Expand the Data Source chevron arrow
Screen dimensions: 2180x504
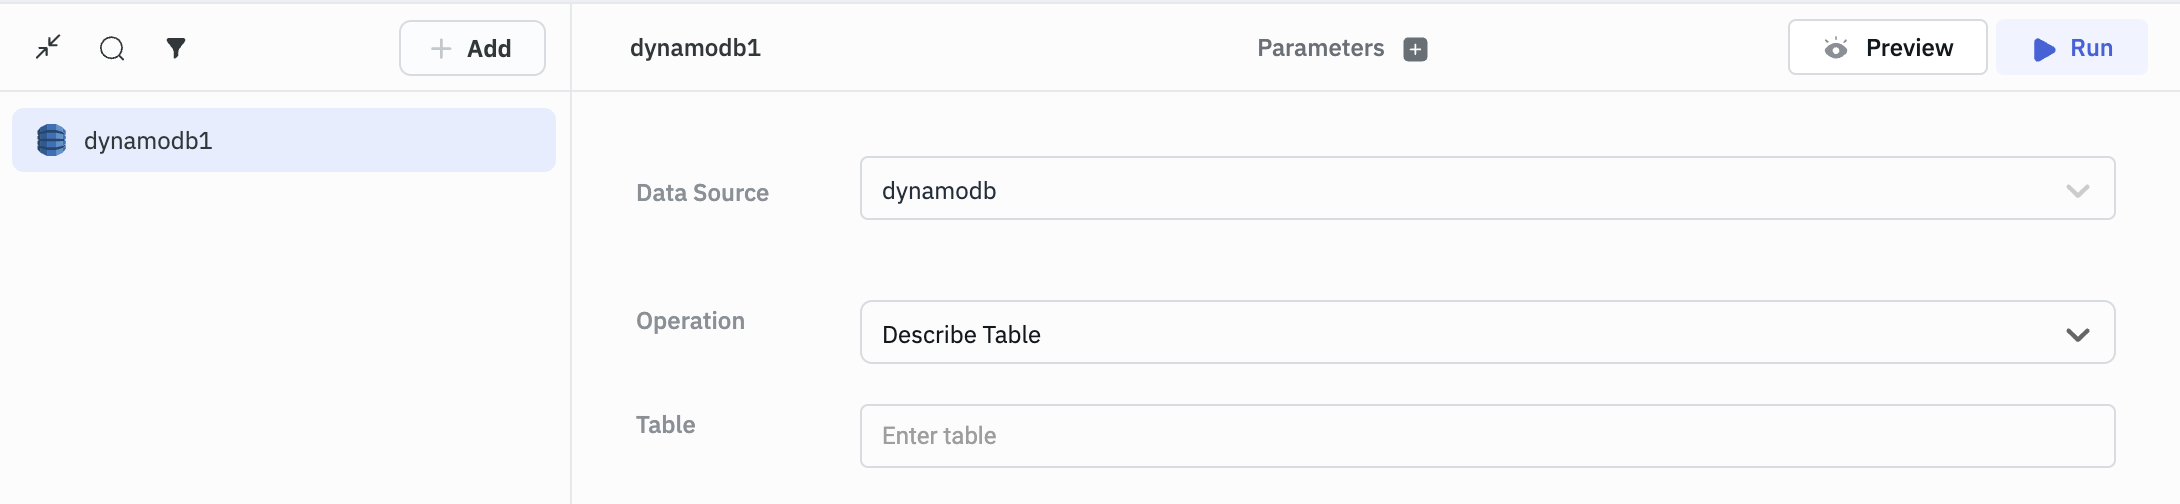click(x=2077, y=190)
